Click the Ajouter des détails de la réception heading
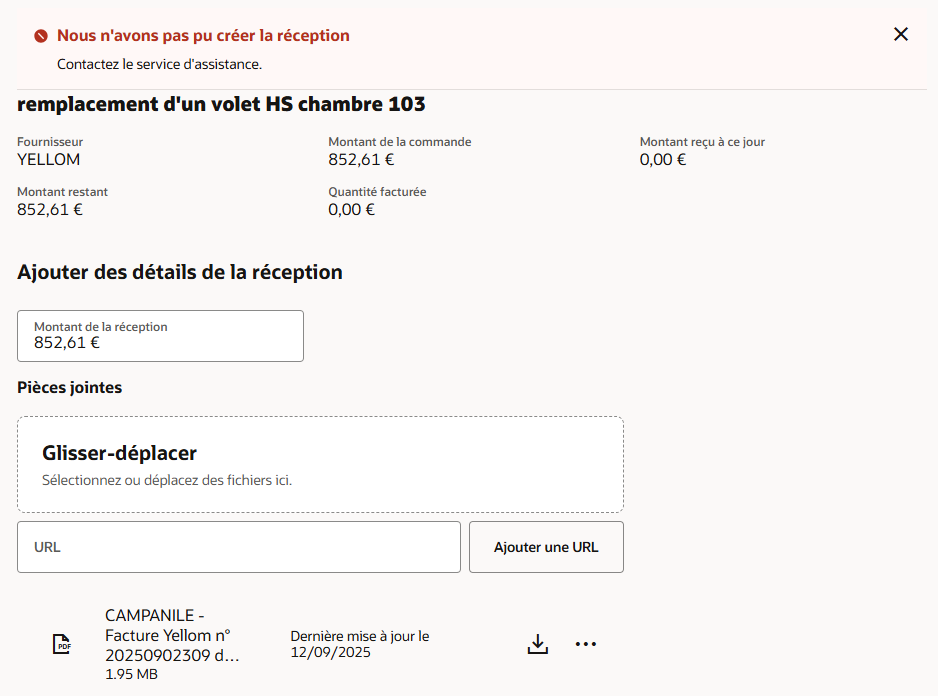The width and height of the screenshot is (938, 696). coord(178,271)
